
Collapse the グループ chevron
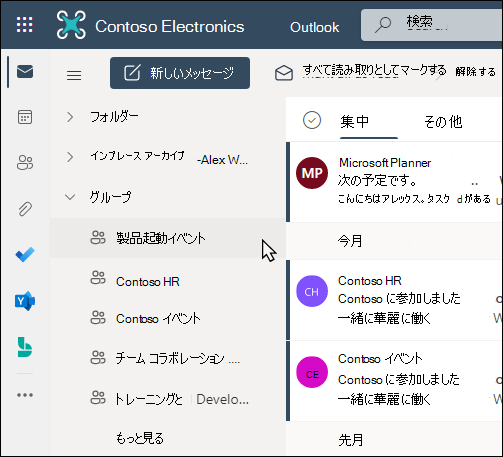pyautogui.click(x=70, y=197)
